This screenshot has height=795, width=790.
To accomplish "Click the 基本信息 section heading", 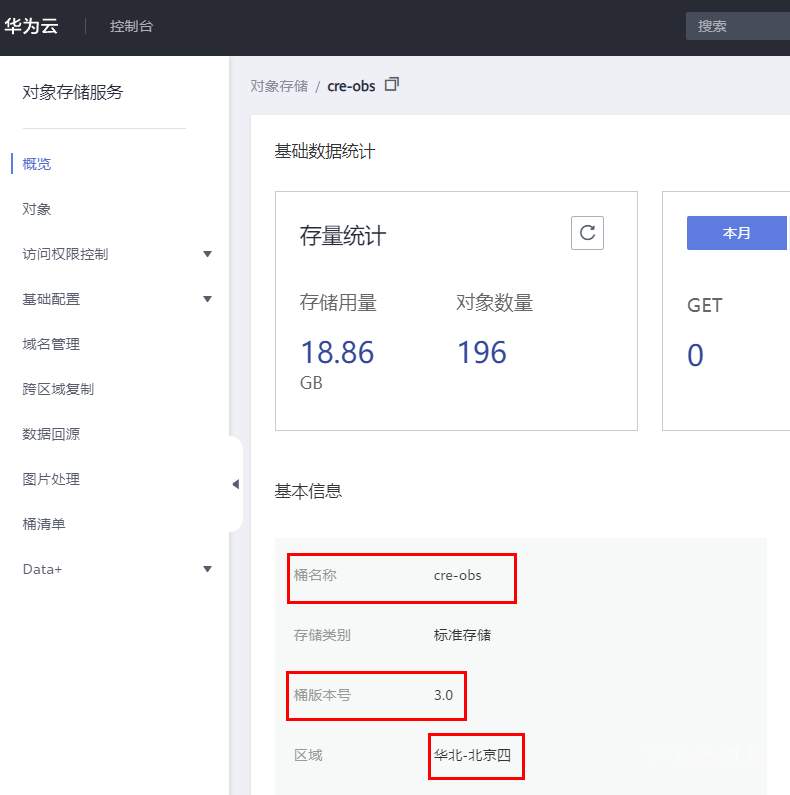I will (x=308, y=491).
